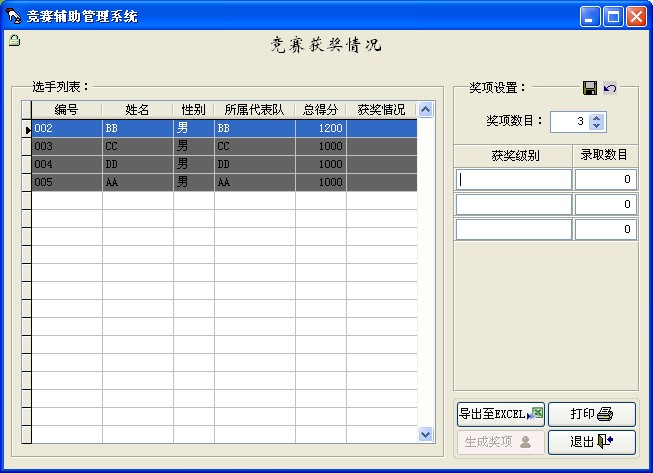The image size is (653, 473).
Task: Click the 打印 button
Action: click(x=592, y=414)
